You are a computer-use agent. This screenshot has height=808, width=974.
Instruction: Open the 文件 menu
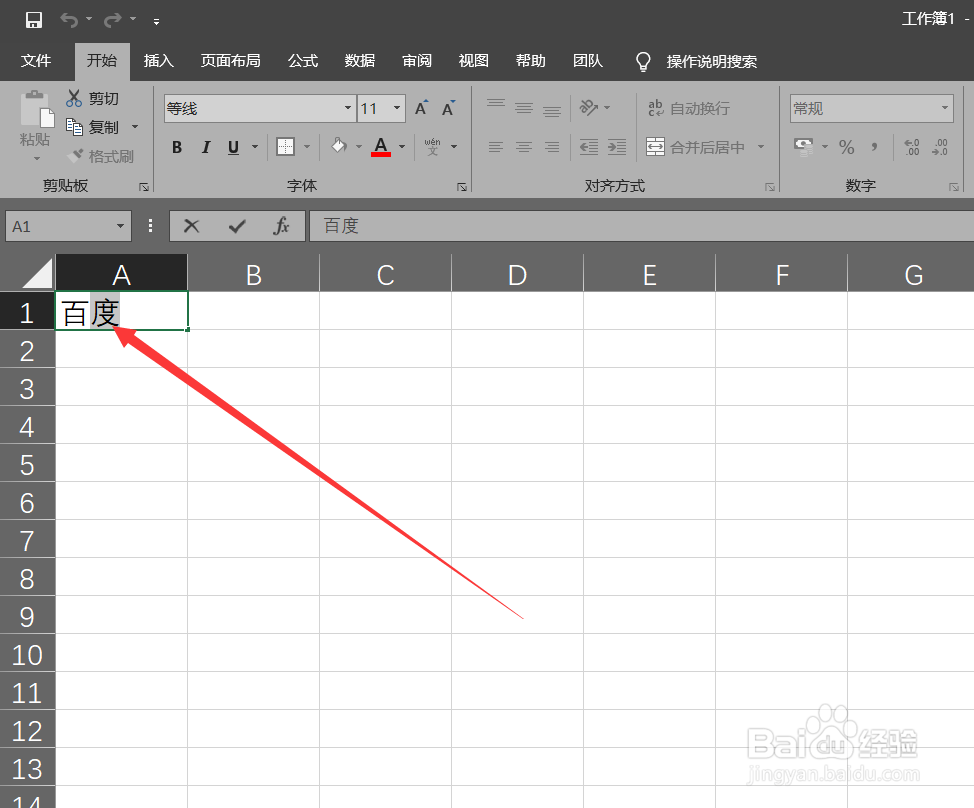(35, 61)
